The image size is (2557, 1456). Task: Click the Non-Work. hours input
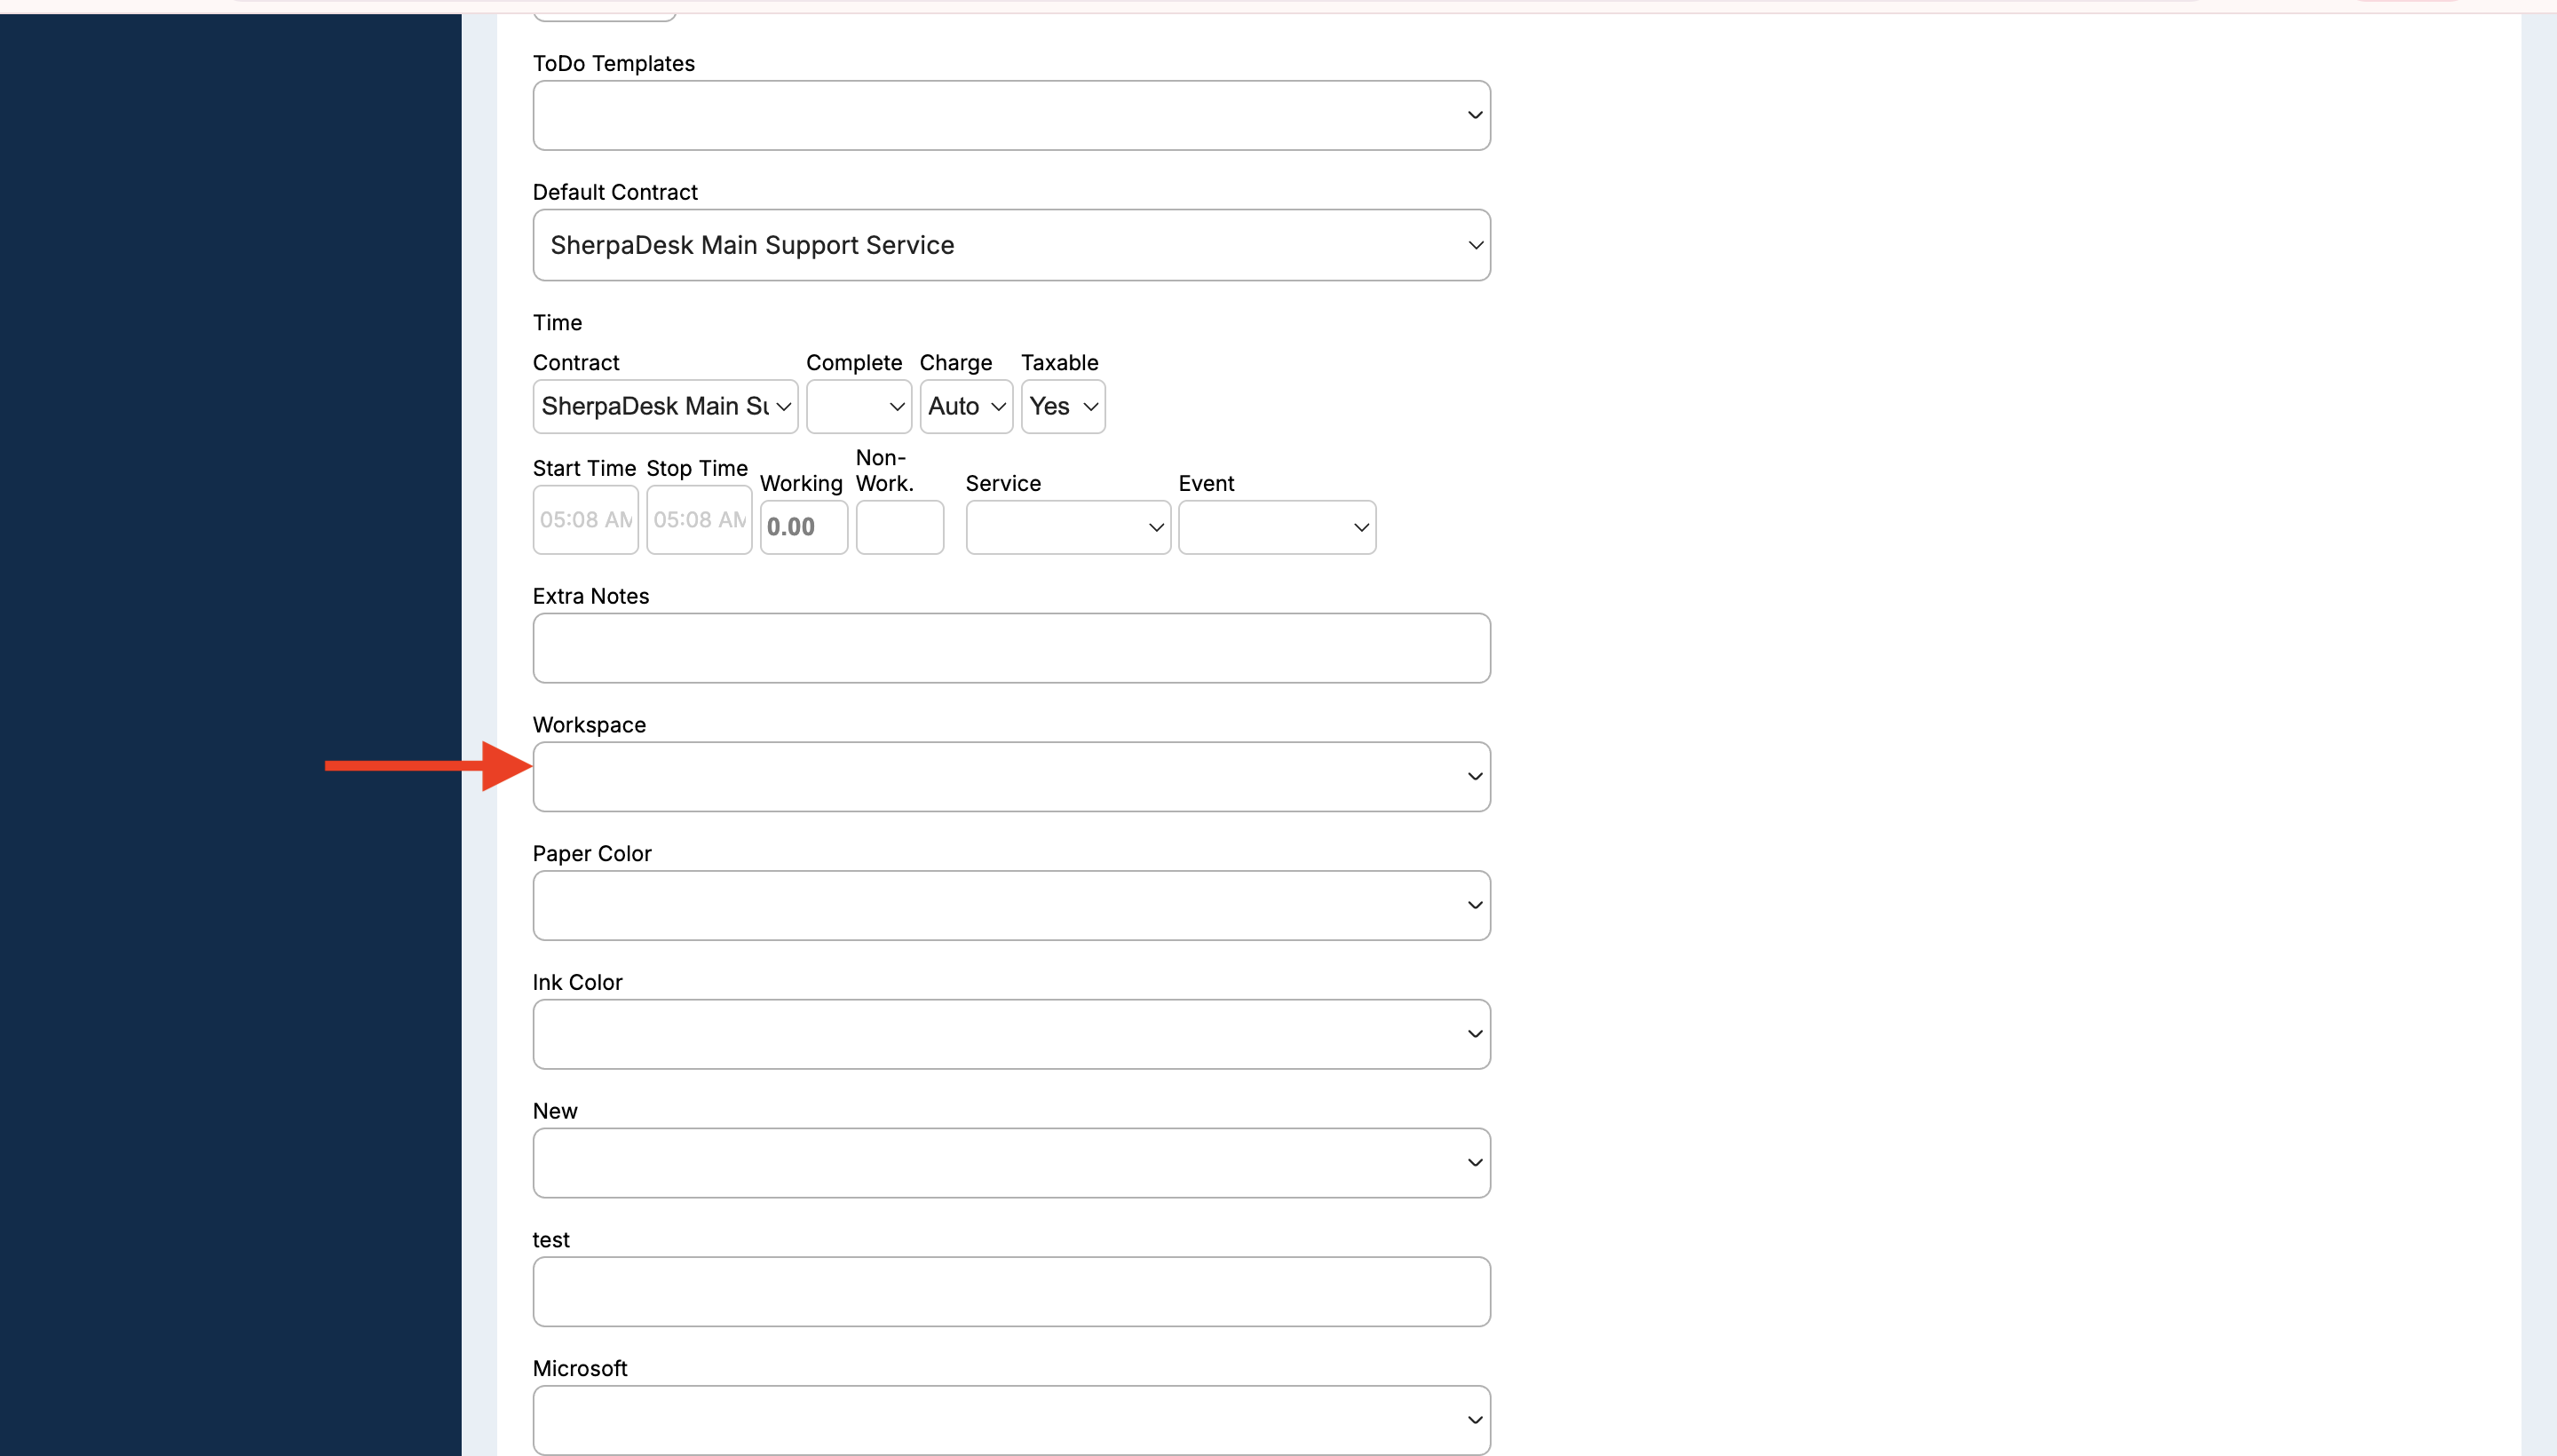click(x=899, y=527)
